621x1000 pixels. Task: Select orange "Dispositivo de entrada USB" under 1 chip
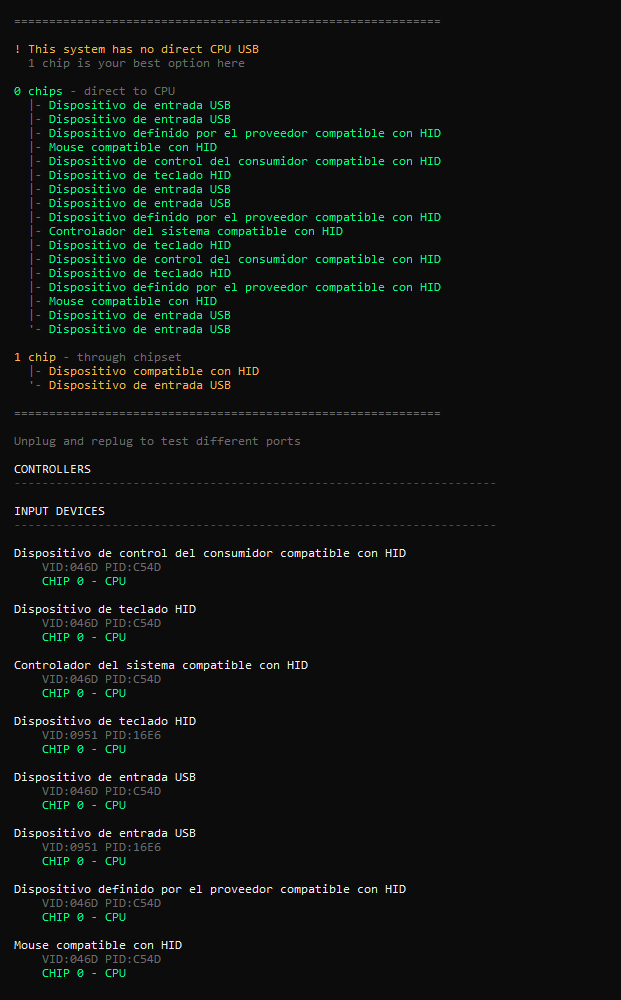140,385
